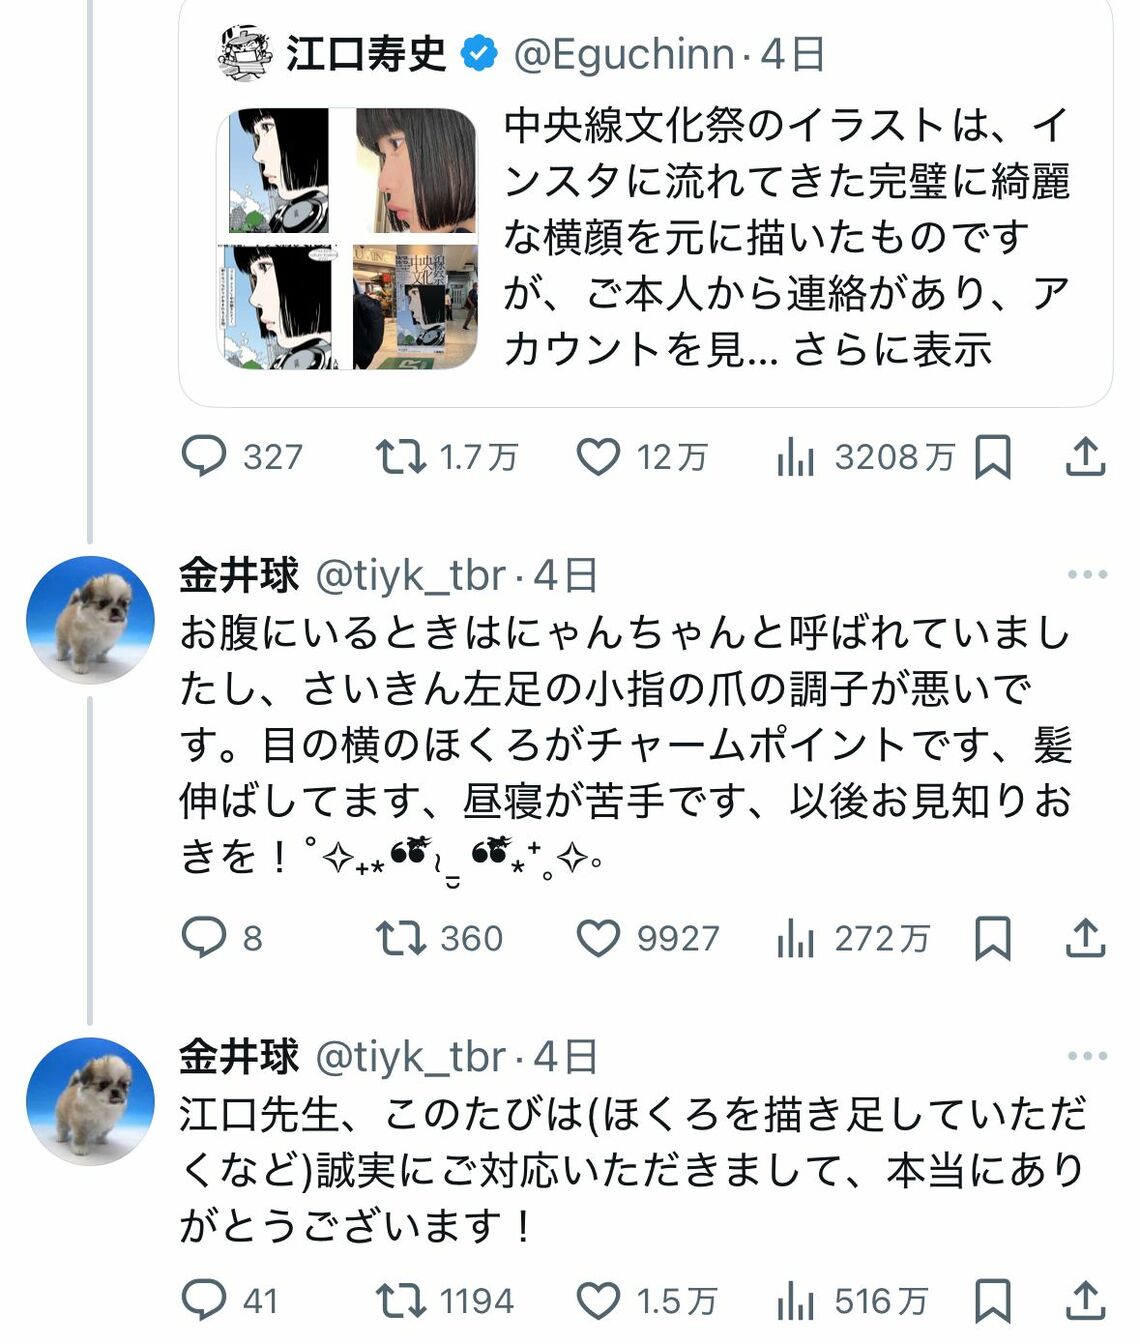Like the reply with 9927 likes

(x=598, y=938)
